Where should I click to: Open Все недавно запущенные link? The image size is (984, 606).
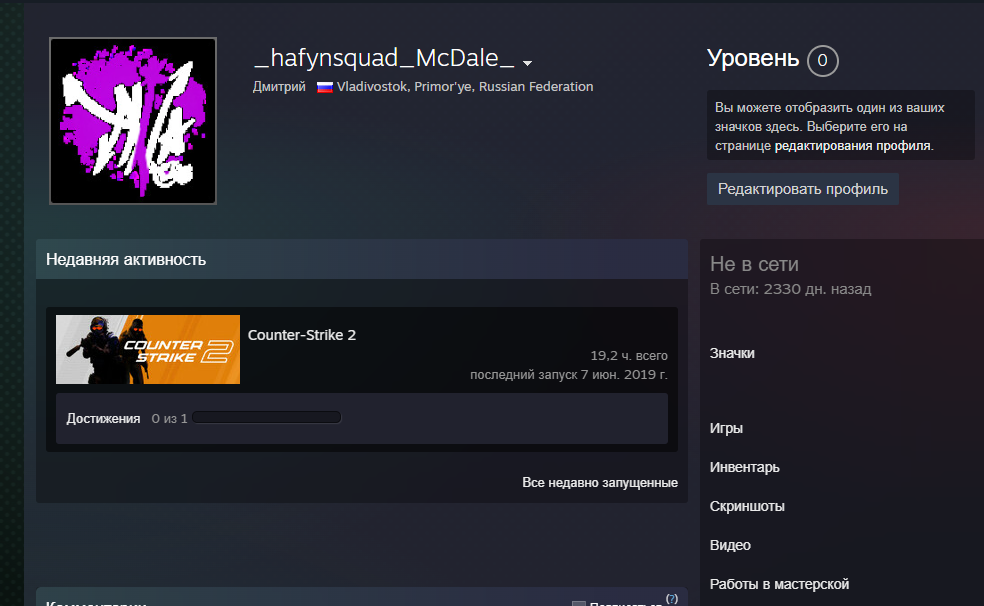pyautogui.click(x=599, y=483)
